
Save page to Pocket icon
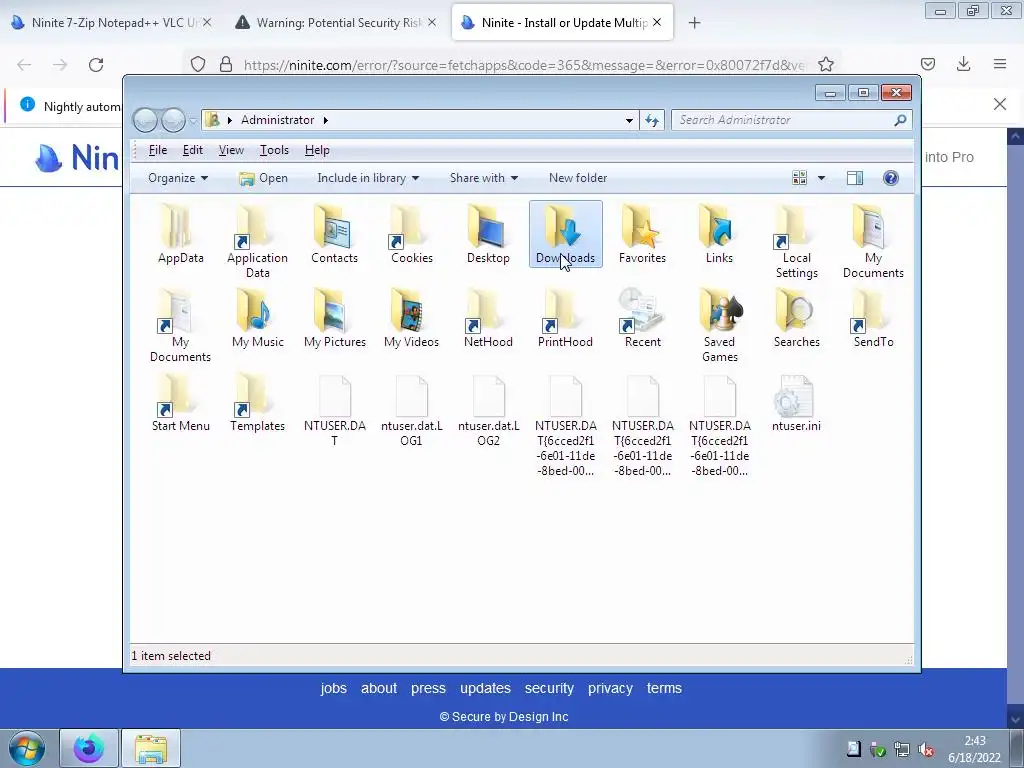(927, 64)
